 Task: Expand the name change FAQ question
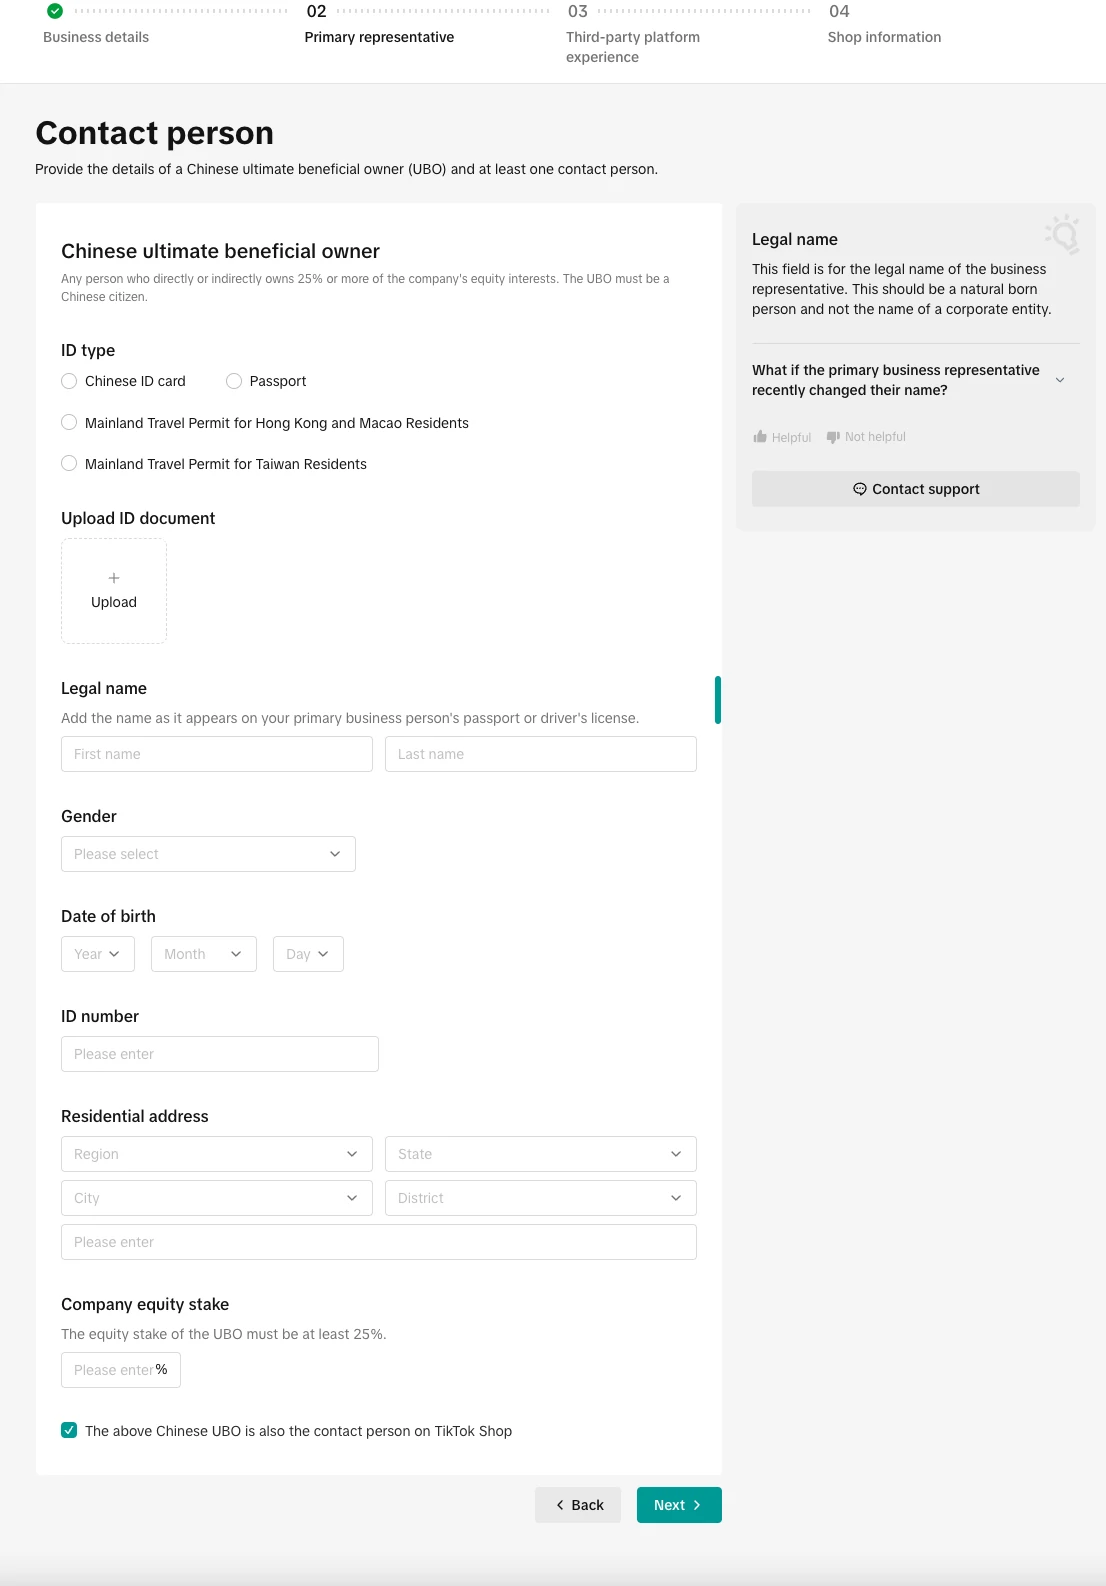pos(1060,380)
